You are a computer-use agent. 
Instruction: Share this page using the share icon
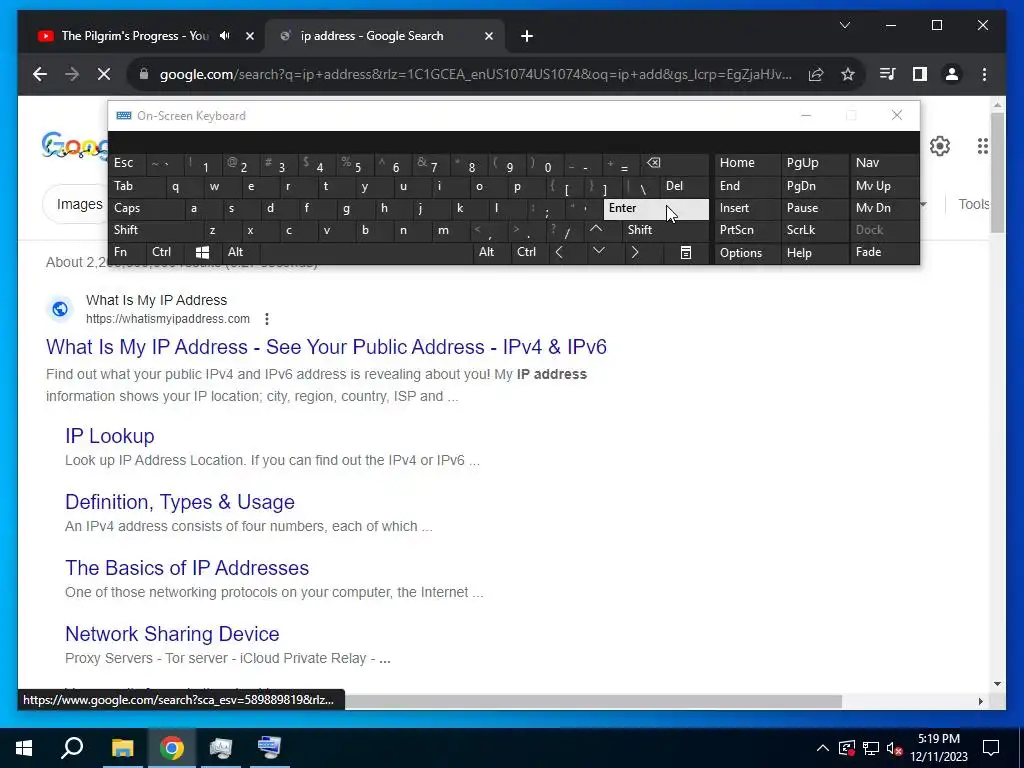point(816,74)
